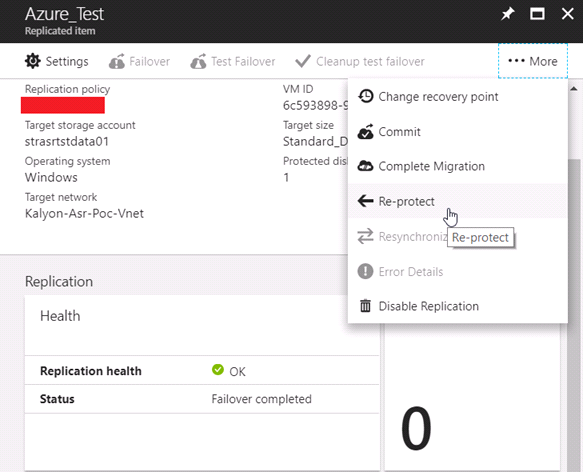Select Re-protect menu entry
583x472 pixels.
tap(457, 201)
